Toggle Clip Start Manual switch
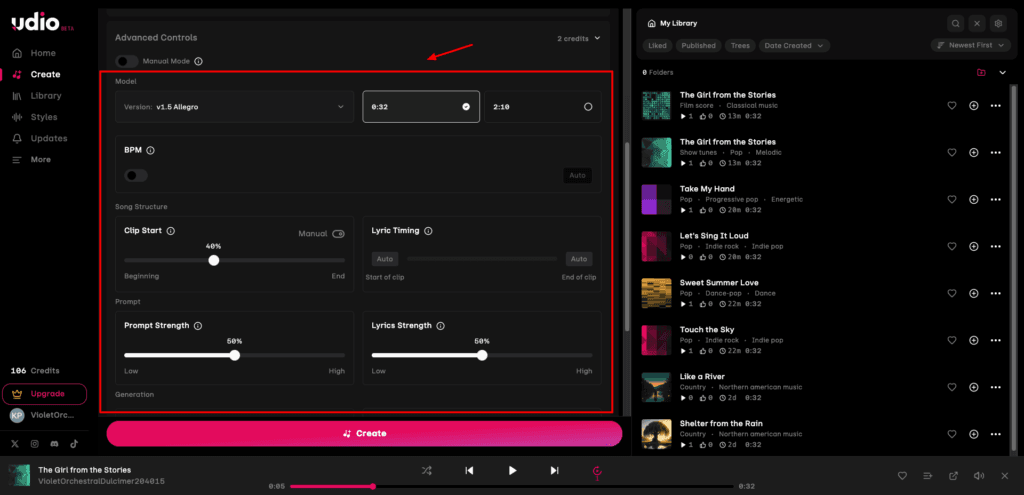 (338, 234)
